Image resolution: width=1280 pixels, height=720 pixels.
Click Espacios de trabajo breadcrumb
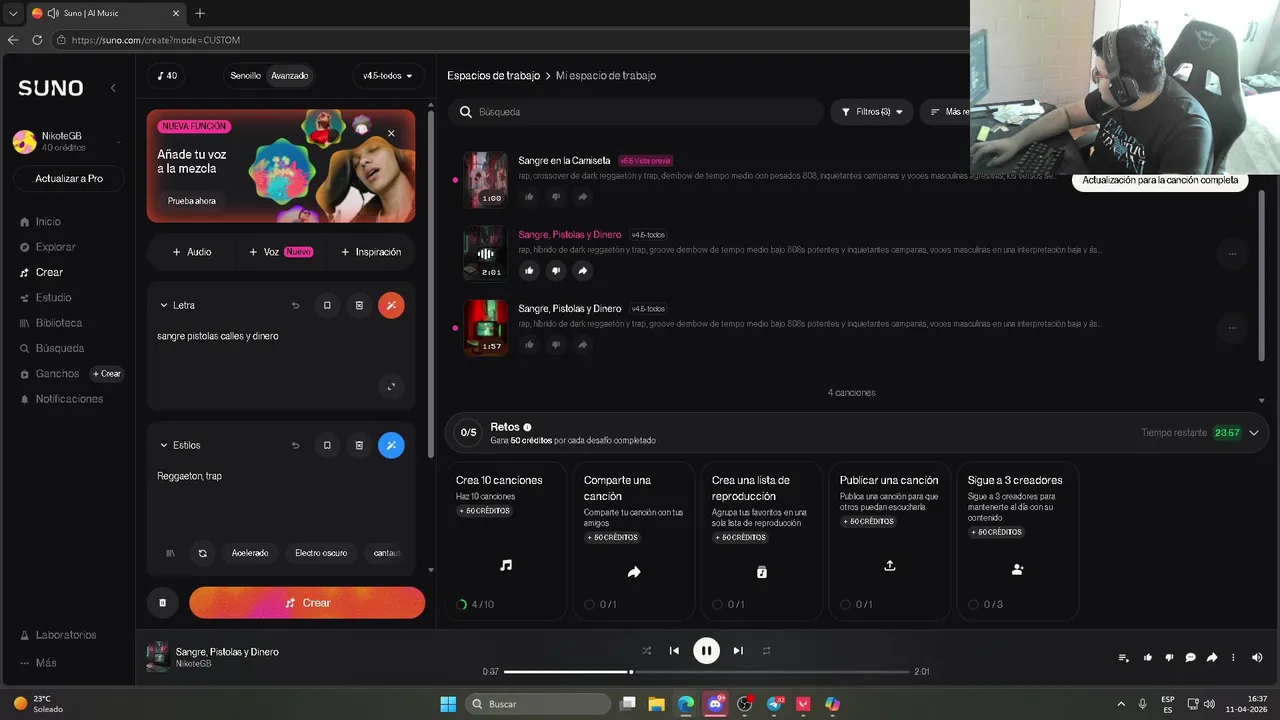493,76
